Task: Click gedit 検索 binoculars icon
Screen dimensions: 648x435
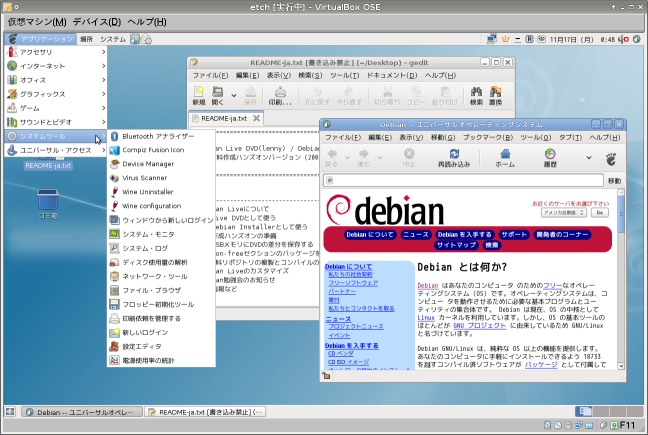Action: click(x=476, y=96)
